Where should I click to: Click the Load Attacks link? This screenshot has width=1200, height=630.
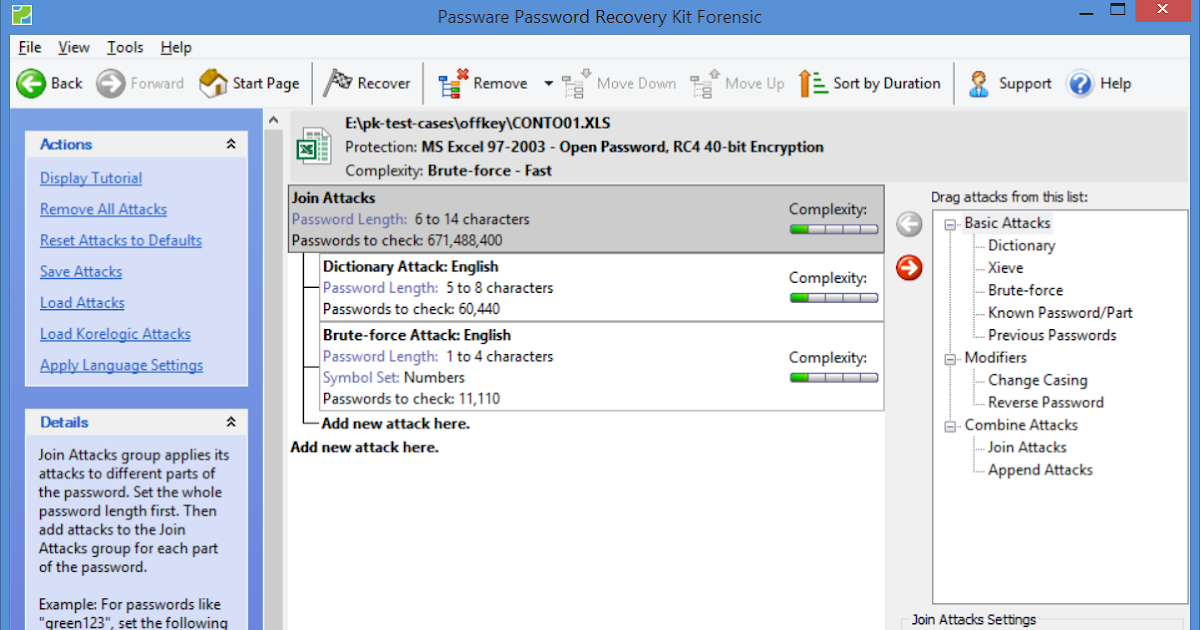pos(82,302)
